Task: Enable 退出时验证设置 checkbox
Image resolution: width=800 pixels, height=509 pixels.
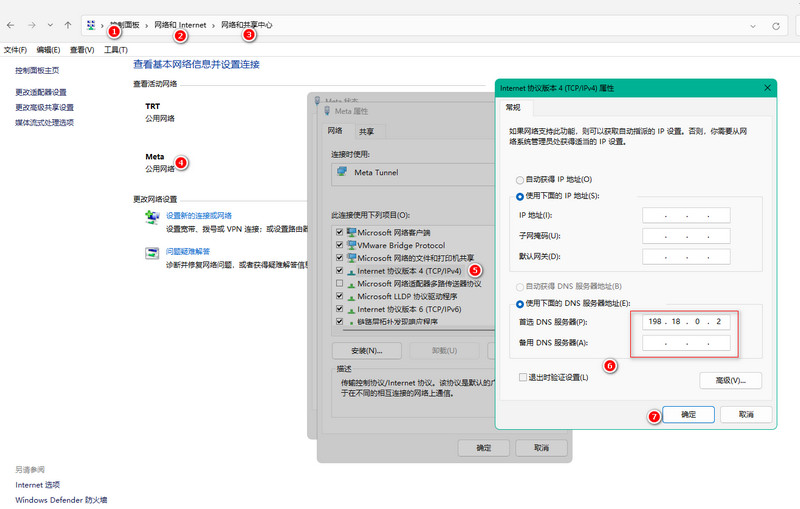Action: pos(523,377)
